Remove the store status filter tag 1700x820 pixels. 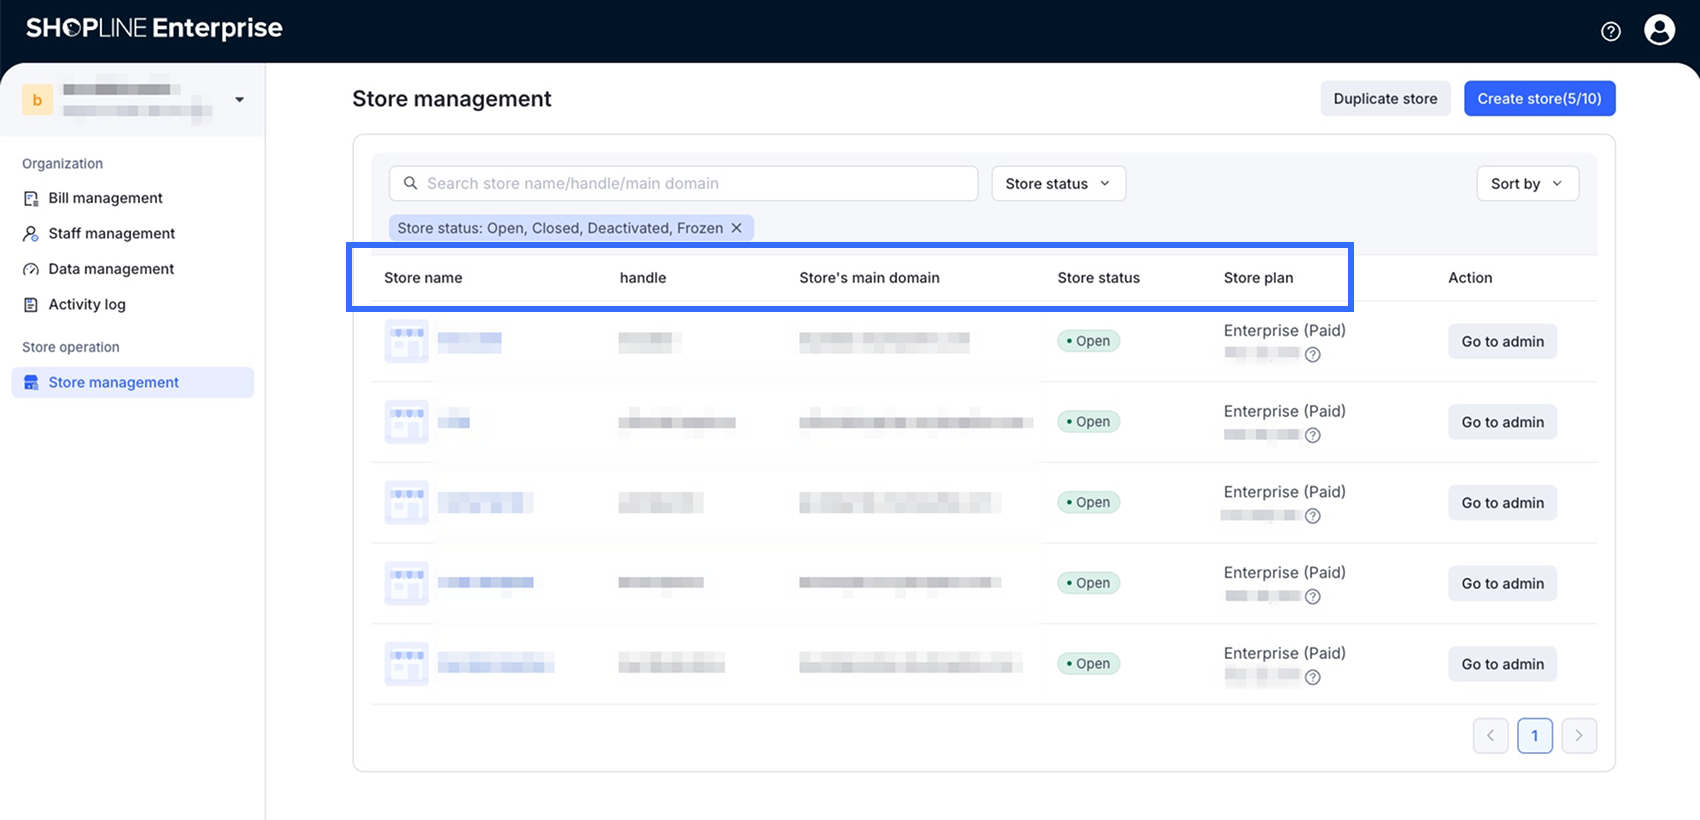tap(736, 228)
